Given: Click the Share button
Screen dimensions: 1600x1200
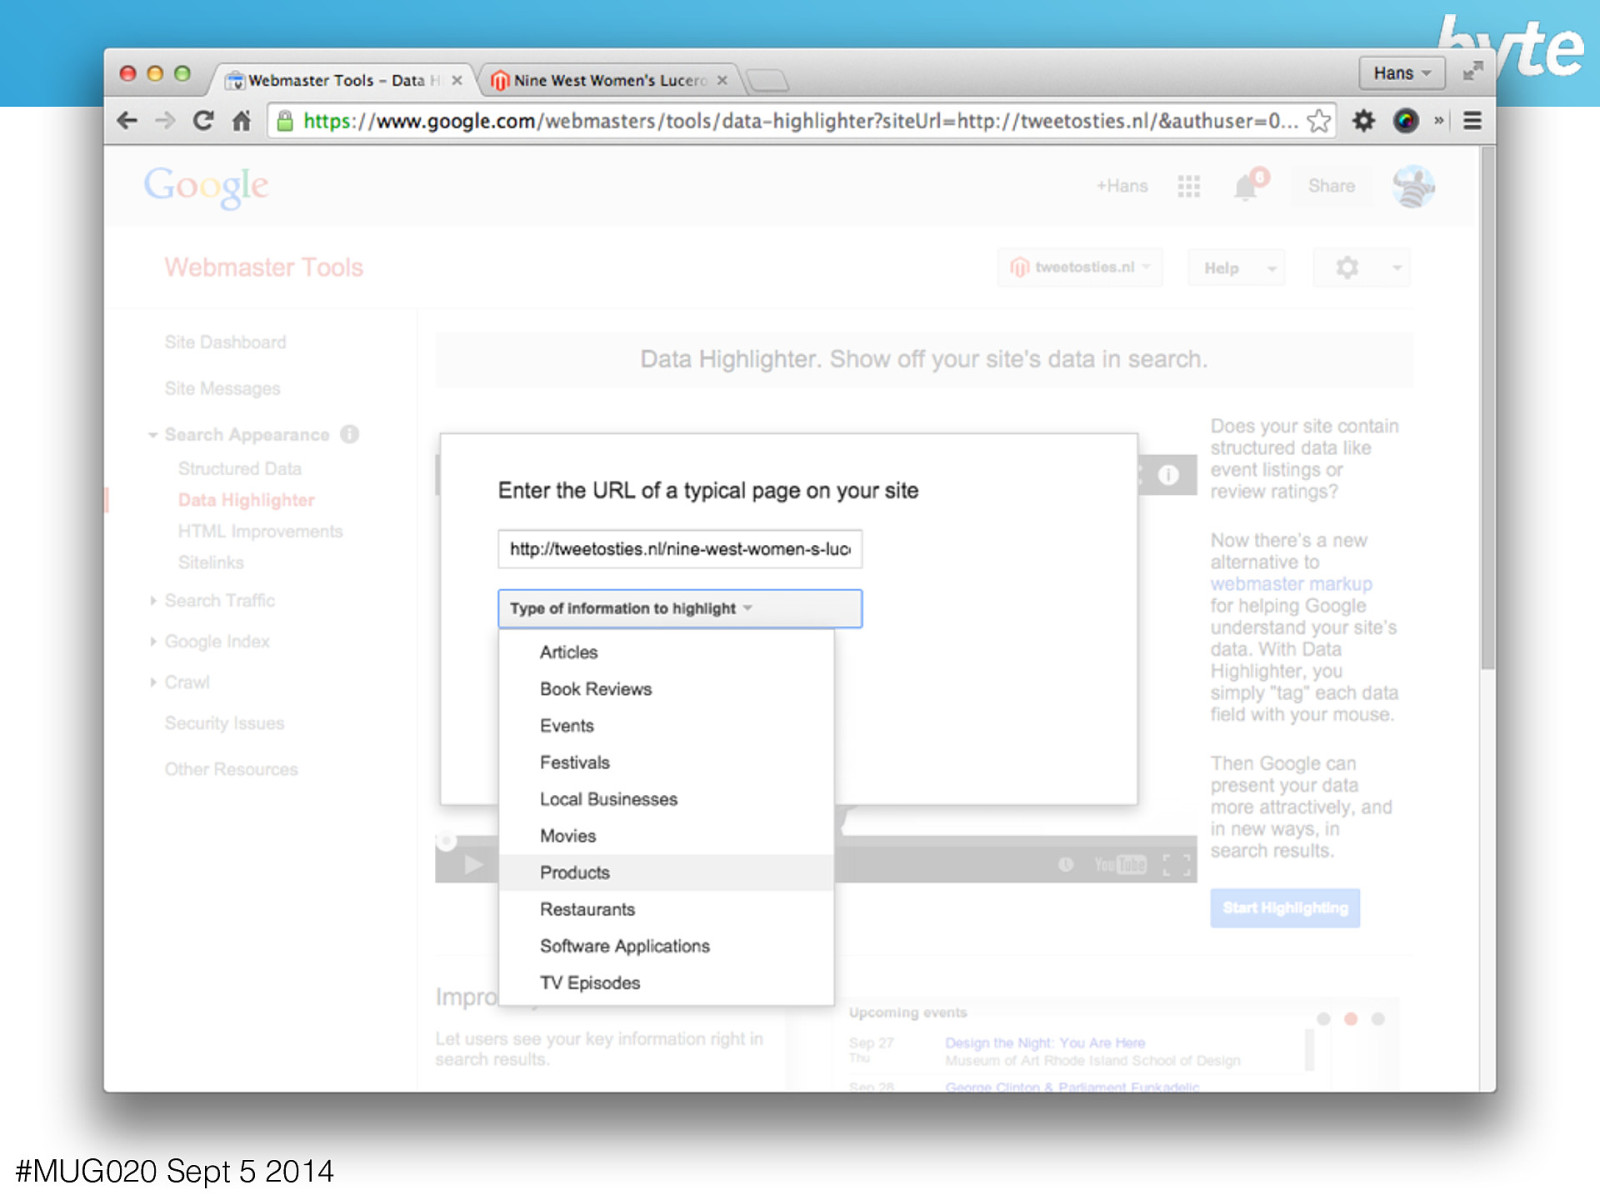Looking at the screenshot, I should pos(1331,186).
